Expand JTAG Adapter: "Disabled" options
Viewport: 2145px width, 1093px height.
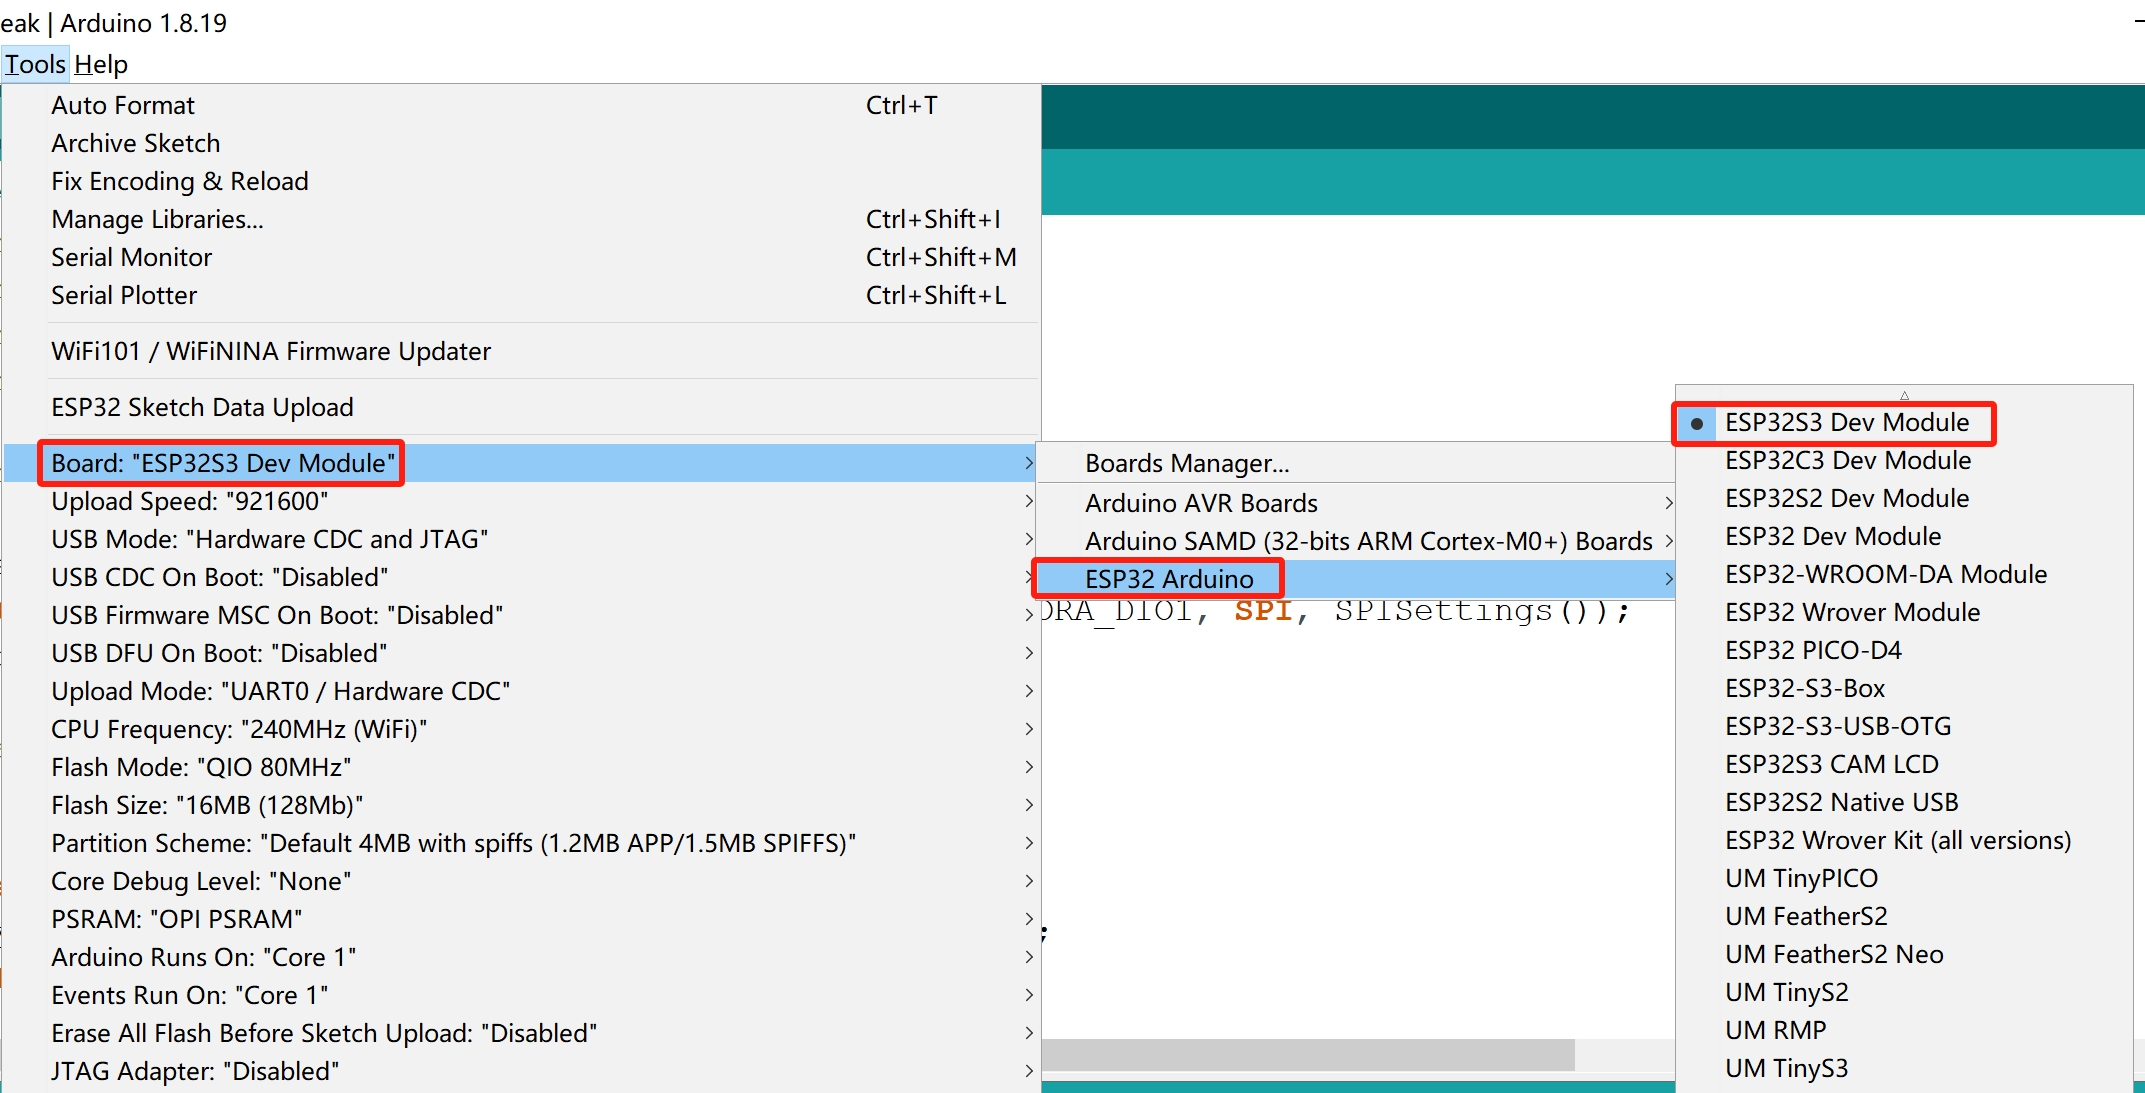[x=520, y=1071]
